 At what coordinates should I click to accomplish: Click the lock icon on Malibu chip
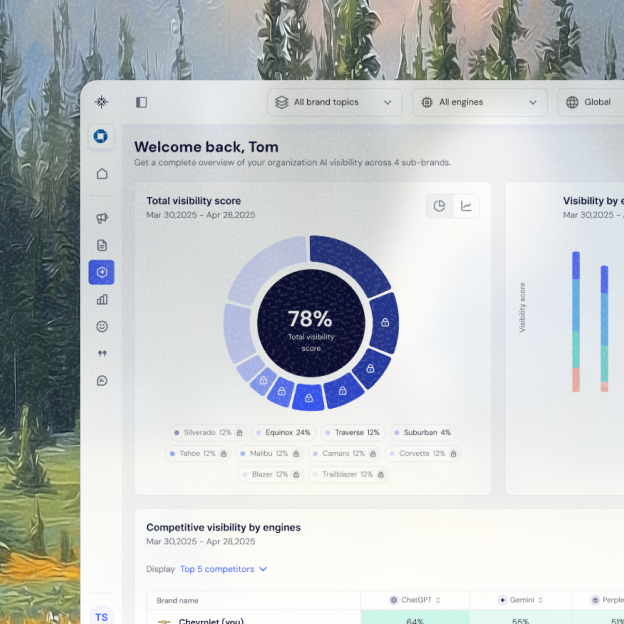tap(296, 454)
